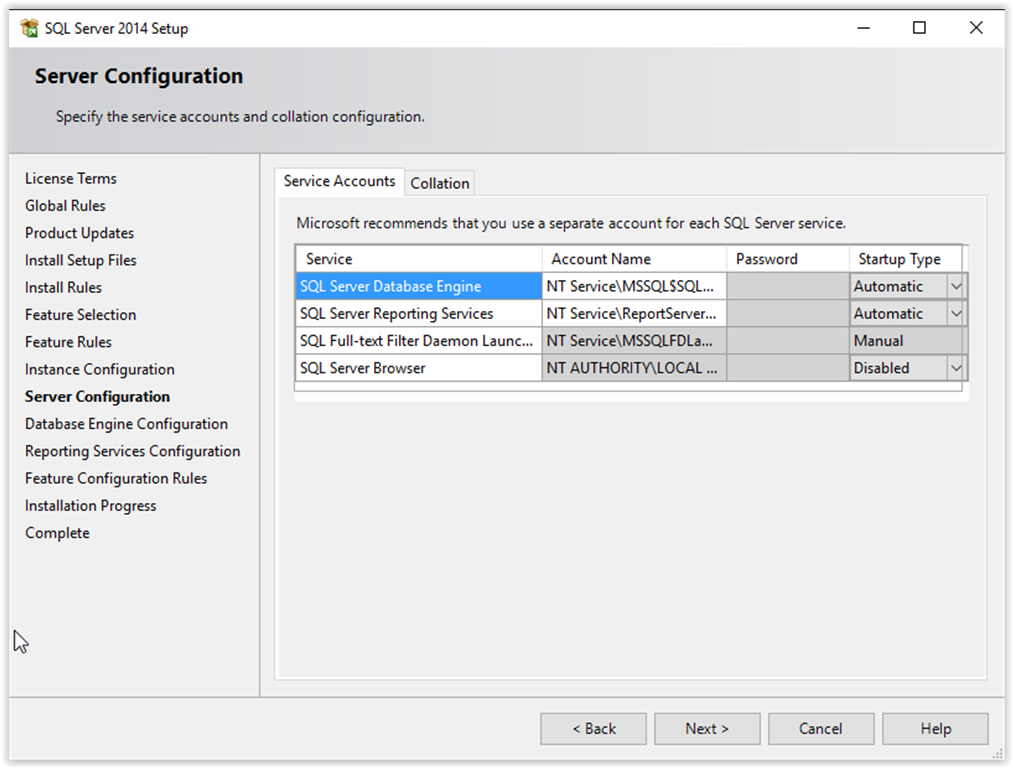
Task: Click Global Rules in the step list
Action: point(65,205)
